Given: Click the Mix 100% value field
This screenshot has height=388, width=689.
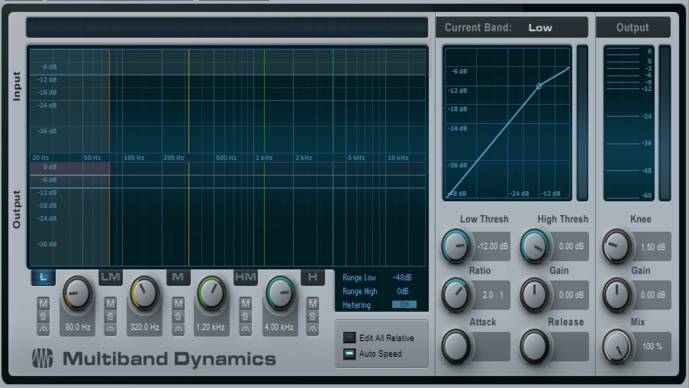Looking at the screenshot, I should coord(653,347).
